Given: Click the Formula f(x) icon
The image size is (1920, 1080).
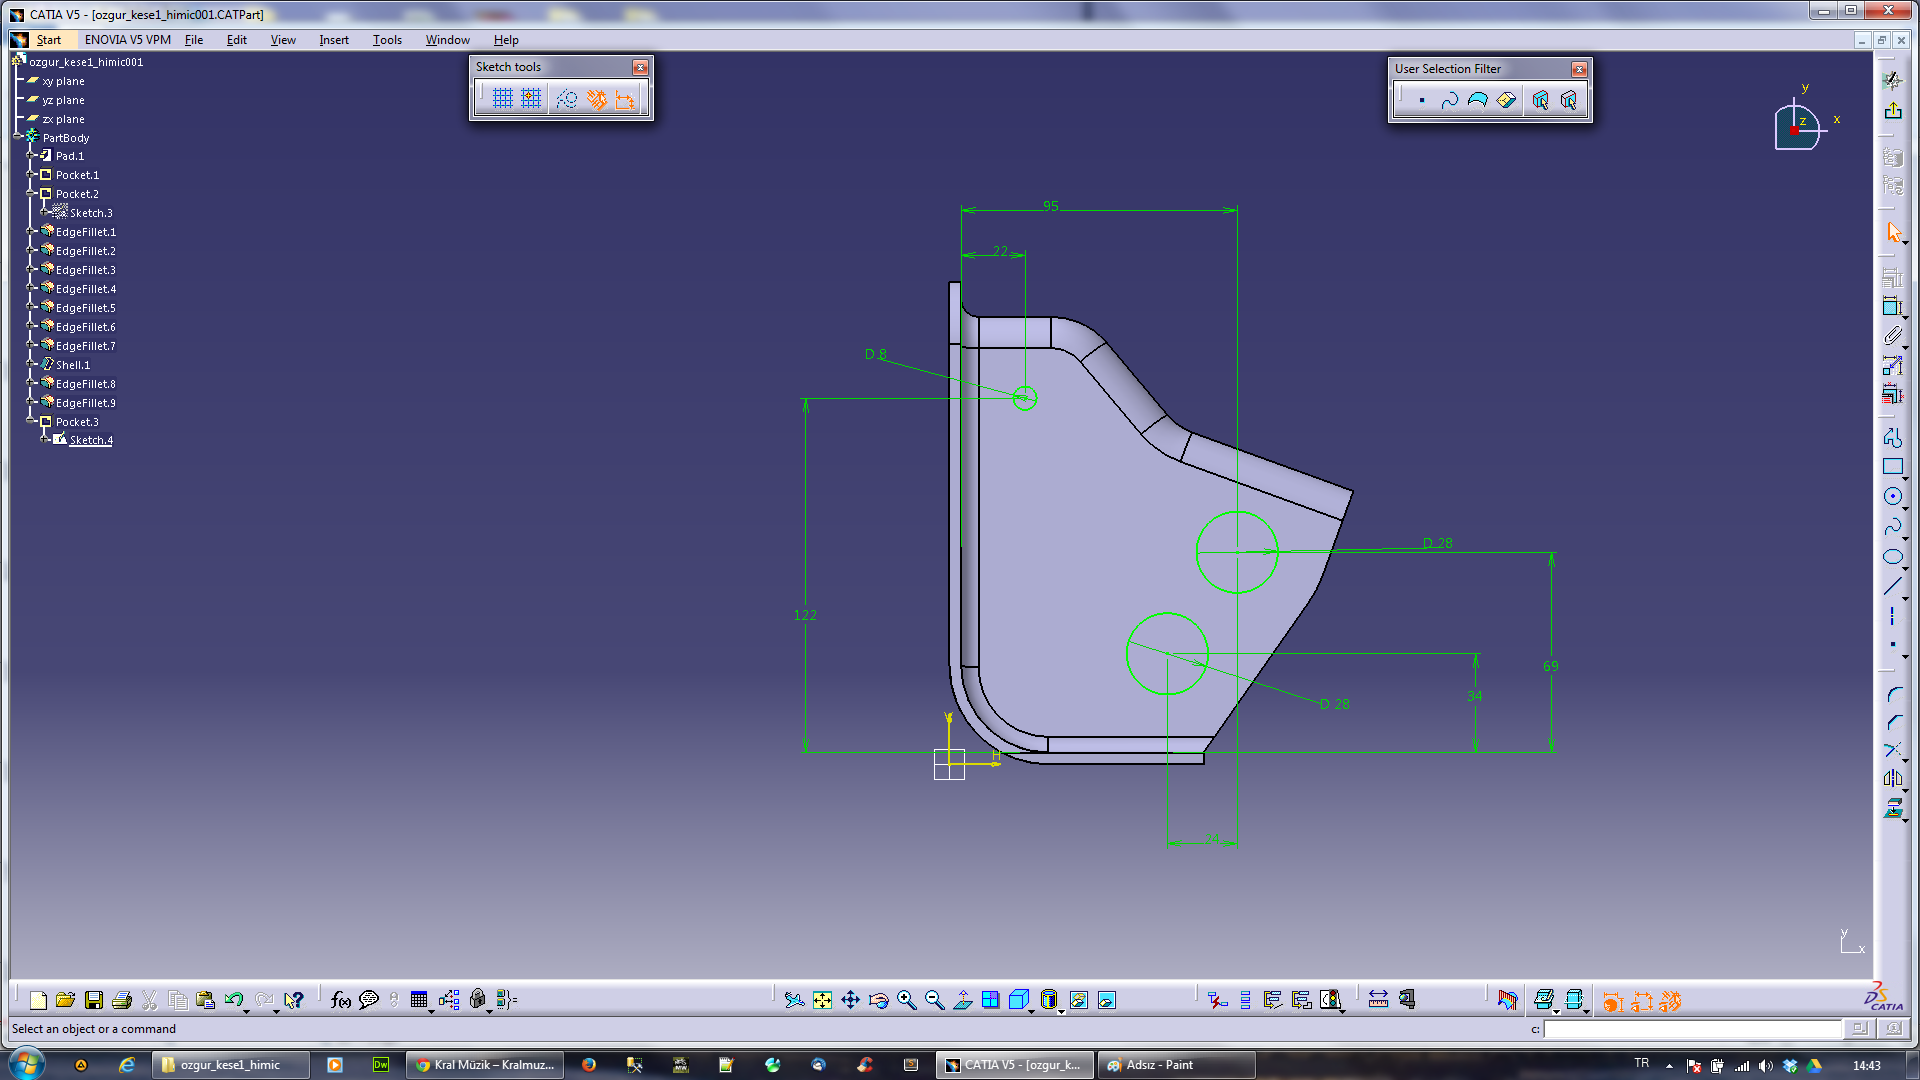Looking at the screenshot, I should [x=340, y=1000].
